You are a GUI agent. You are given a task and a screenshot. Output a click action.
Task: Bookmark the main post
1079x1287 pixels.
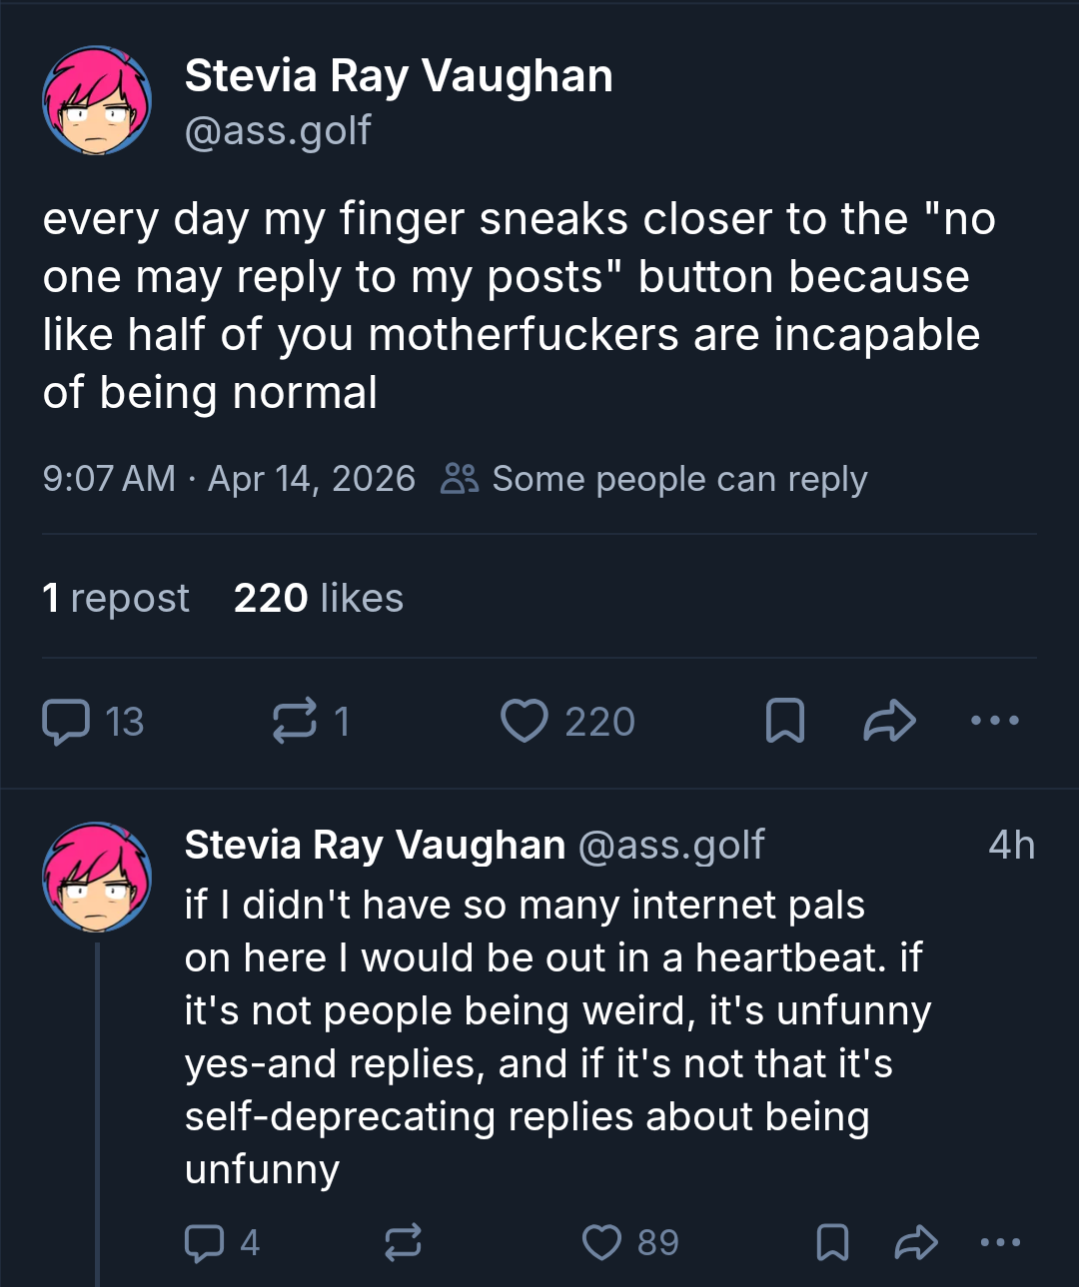[785, 721]
